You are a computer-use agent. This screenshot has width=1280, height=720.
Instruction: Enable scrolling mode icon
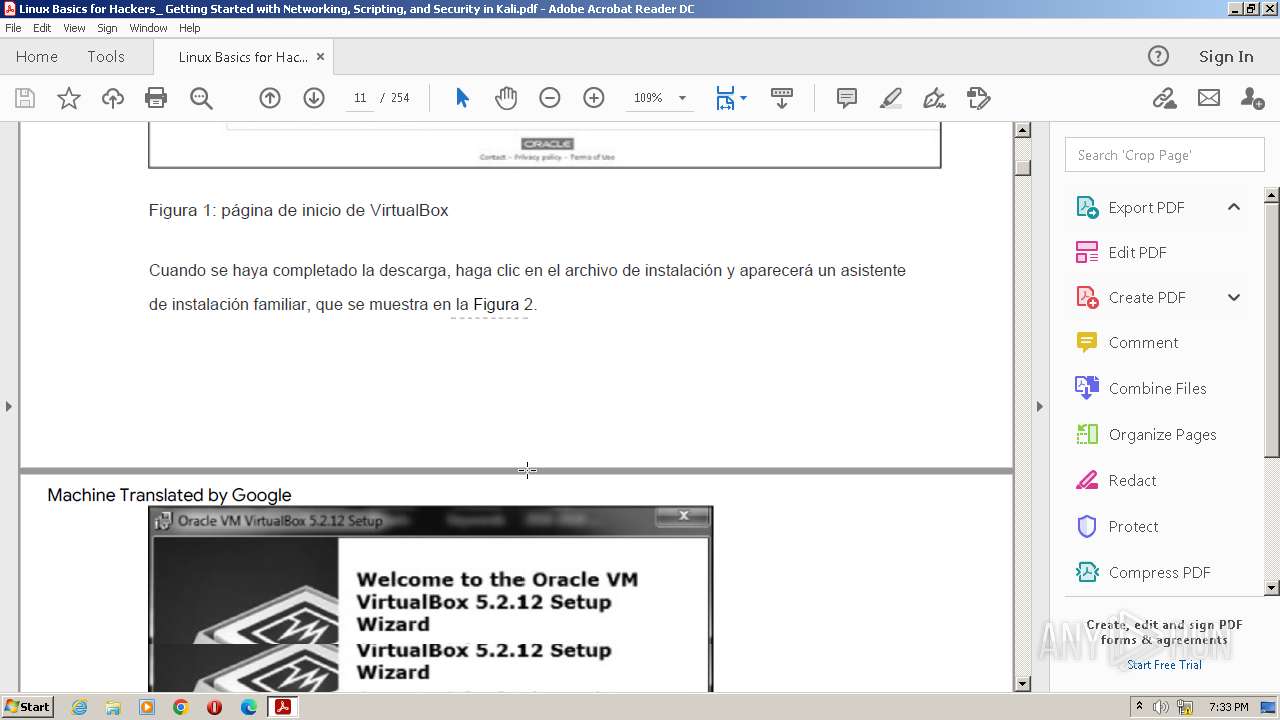point(782,98)
